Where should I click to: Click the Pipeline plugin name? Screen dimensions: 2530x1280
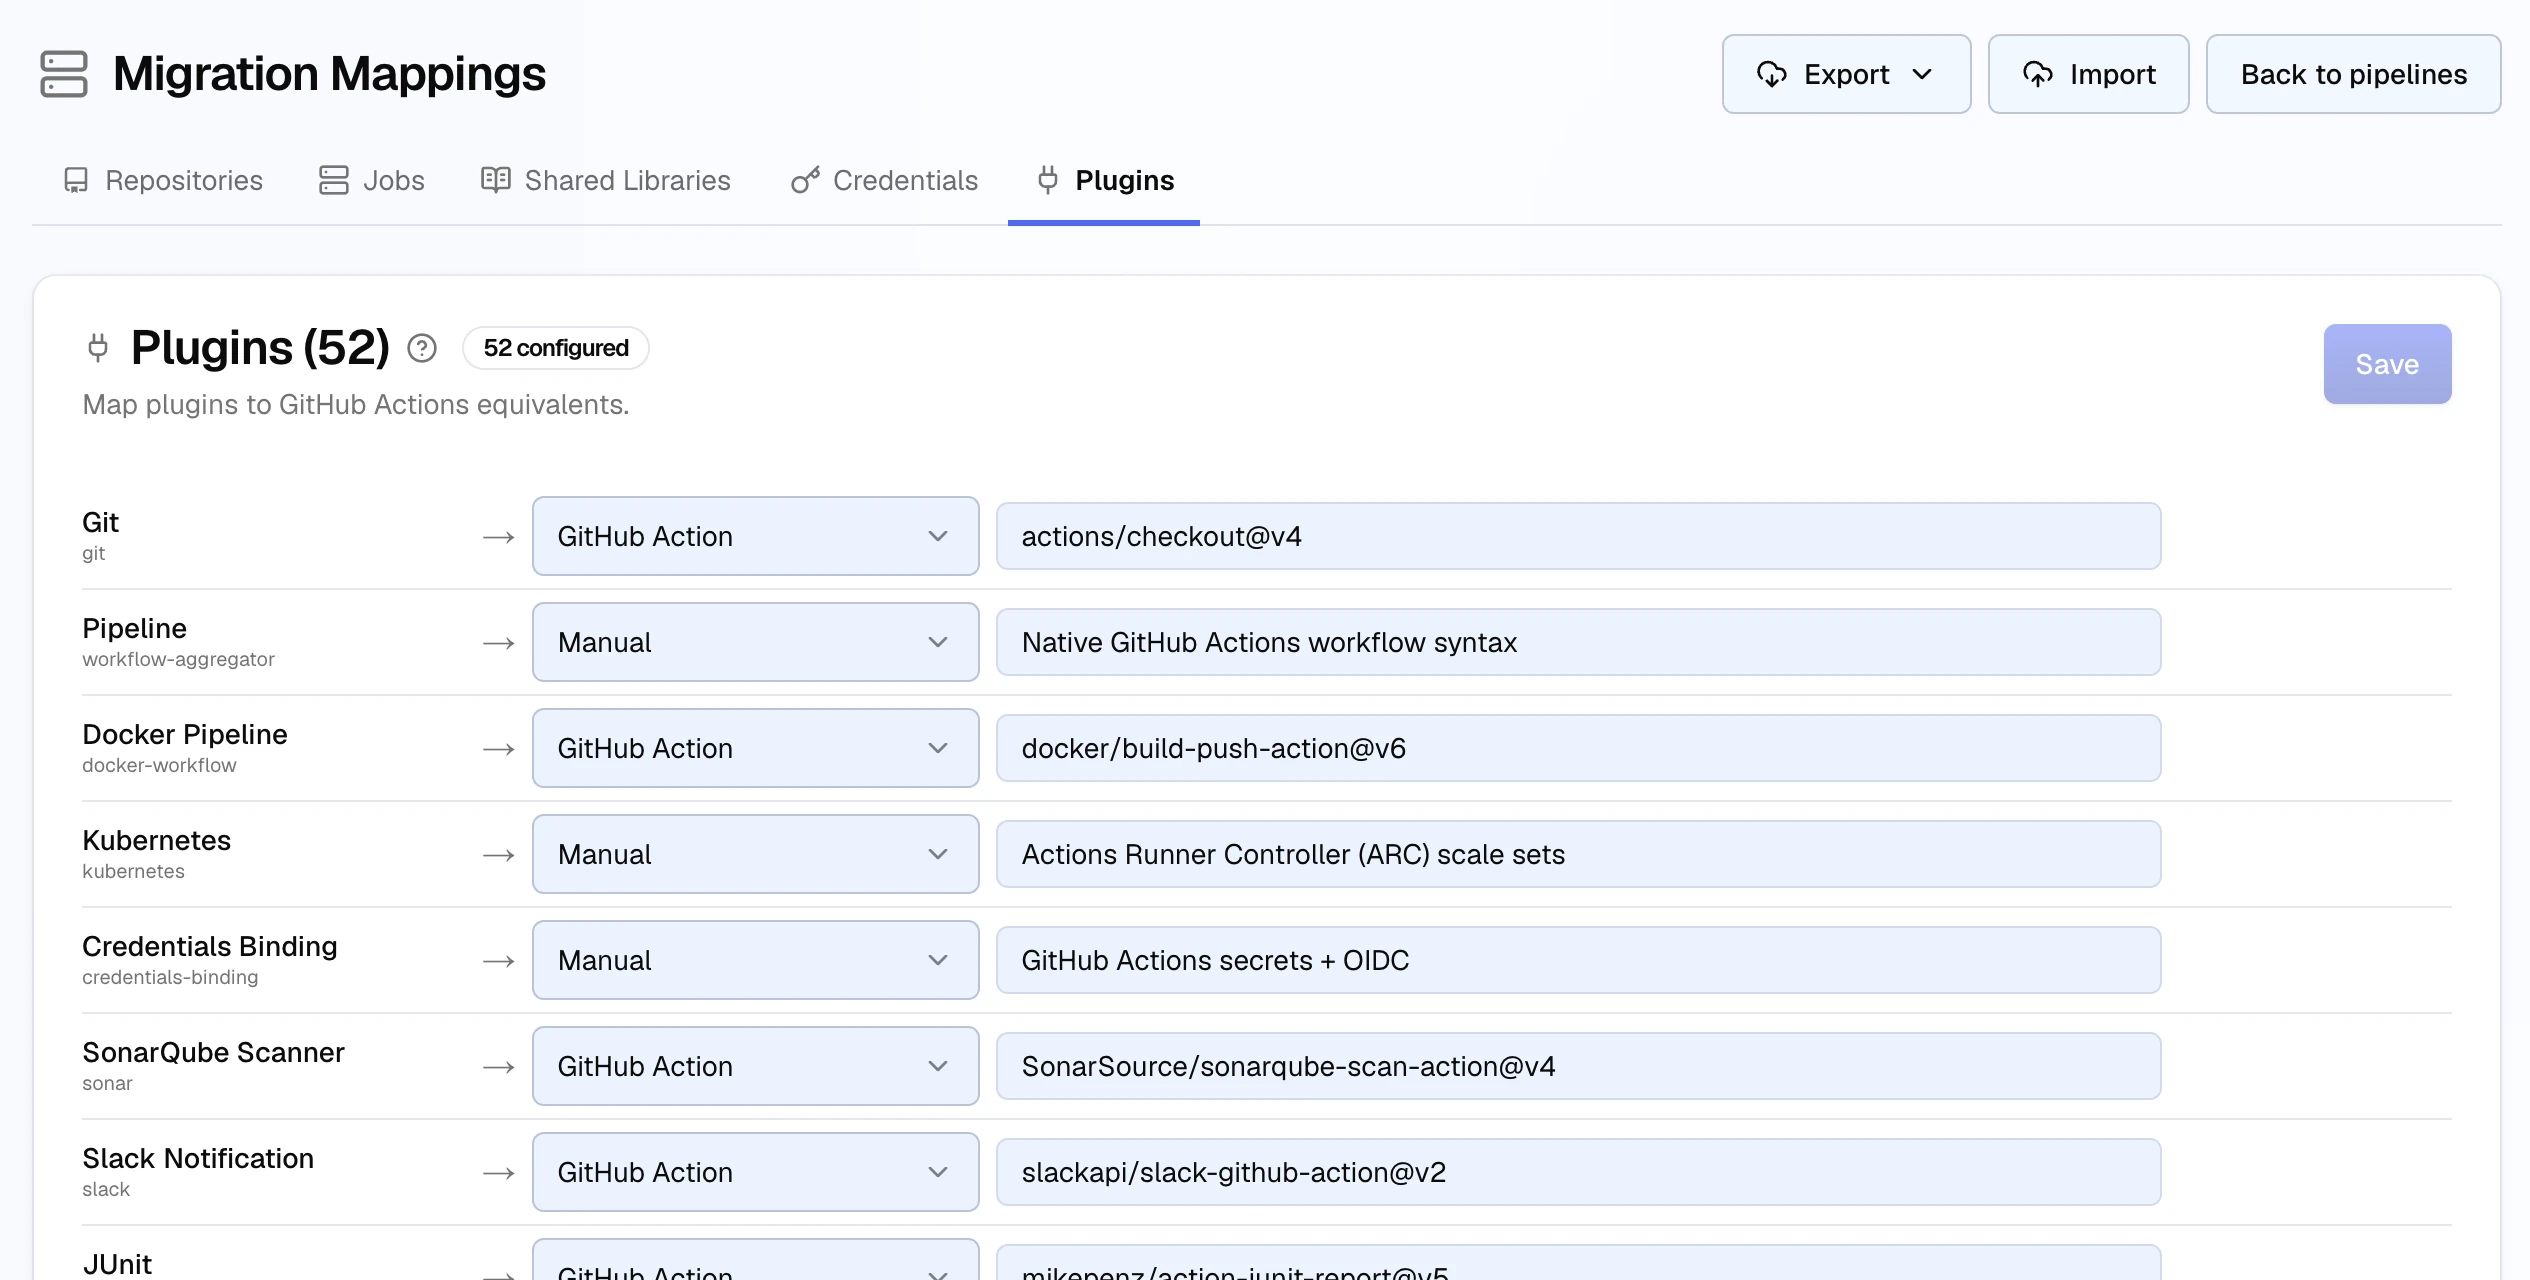point(134,628)
